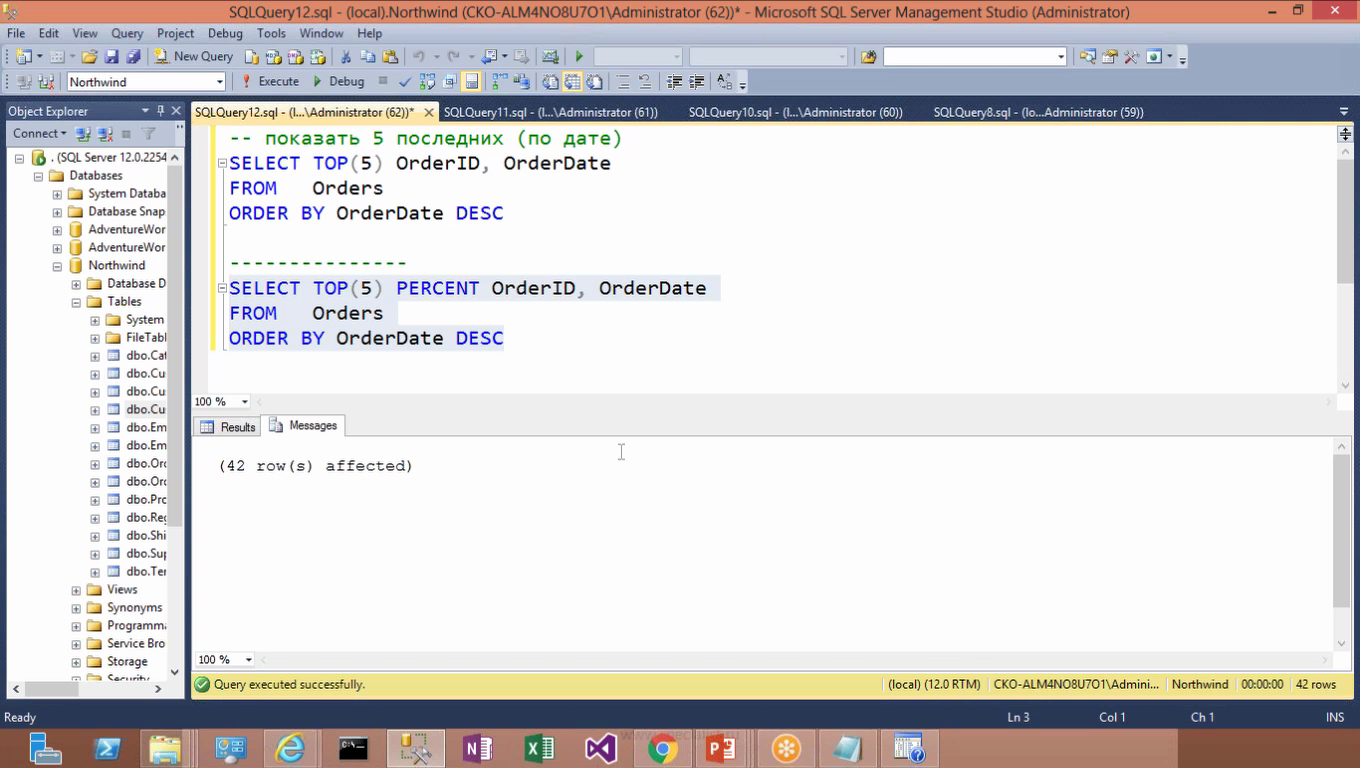The height and width of the screenshot is (768, 1360).
Task: Open the Connect dropdown in Object Explorer
Action: (x=39, y=133)
